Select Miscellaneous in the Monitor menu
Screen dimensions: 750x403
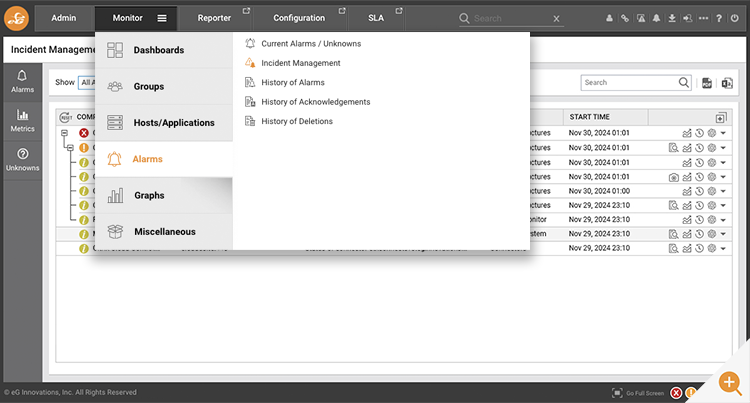(164, 232)
